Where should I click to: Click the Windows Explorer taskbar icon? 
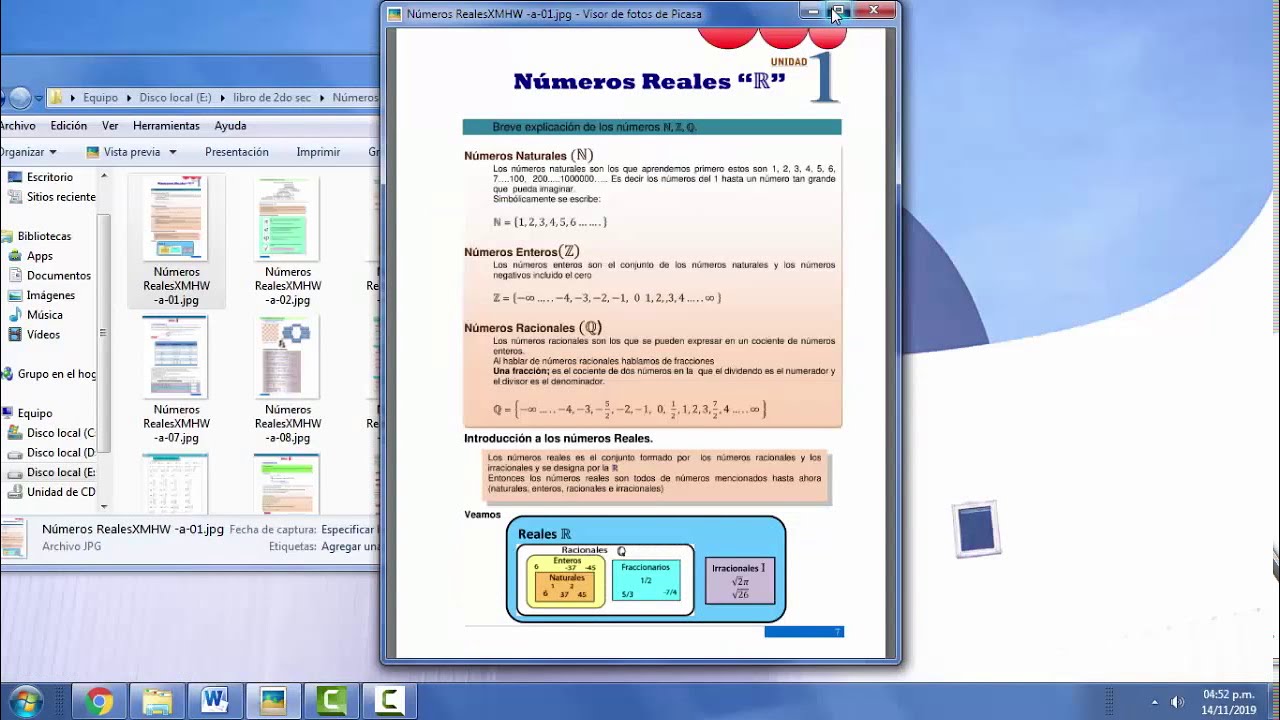[x=157, y=701]
